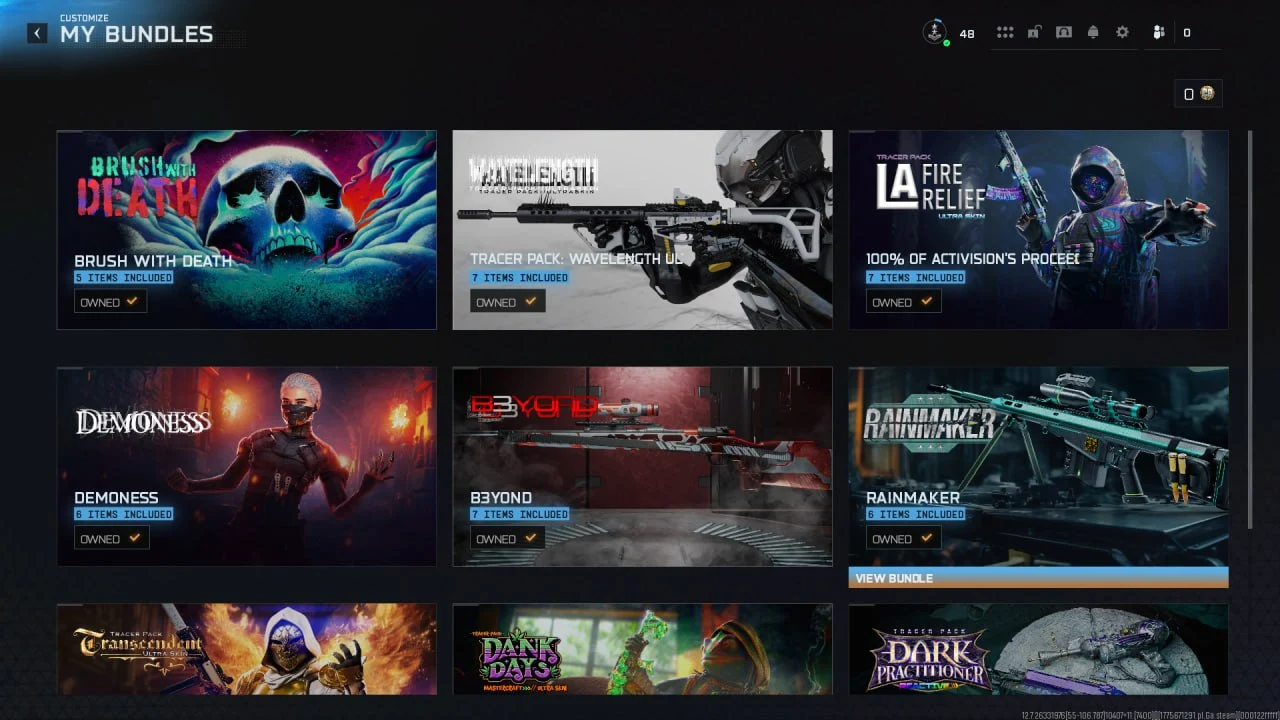This screenshot has height=720, width=1280.
Task: Click the 'TRACER PACK: WAVELENGTH' bundle title
Action: [577, 259]
